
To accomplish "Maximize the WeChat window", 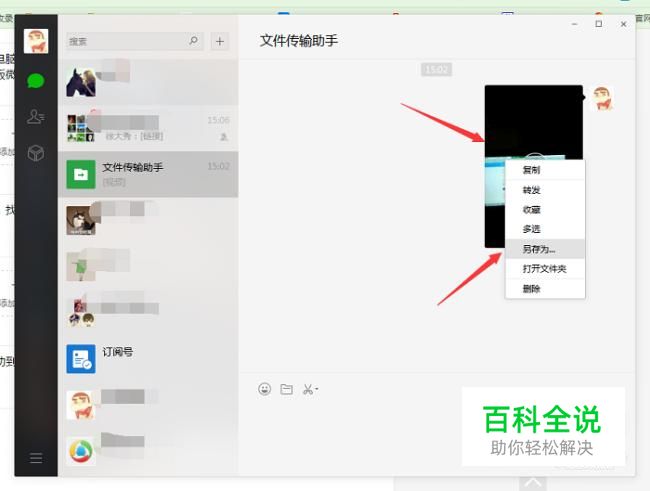I will click(599, 24).
